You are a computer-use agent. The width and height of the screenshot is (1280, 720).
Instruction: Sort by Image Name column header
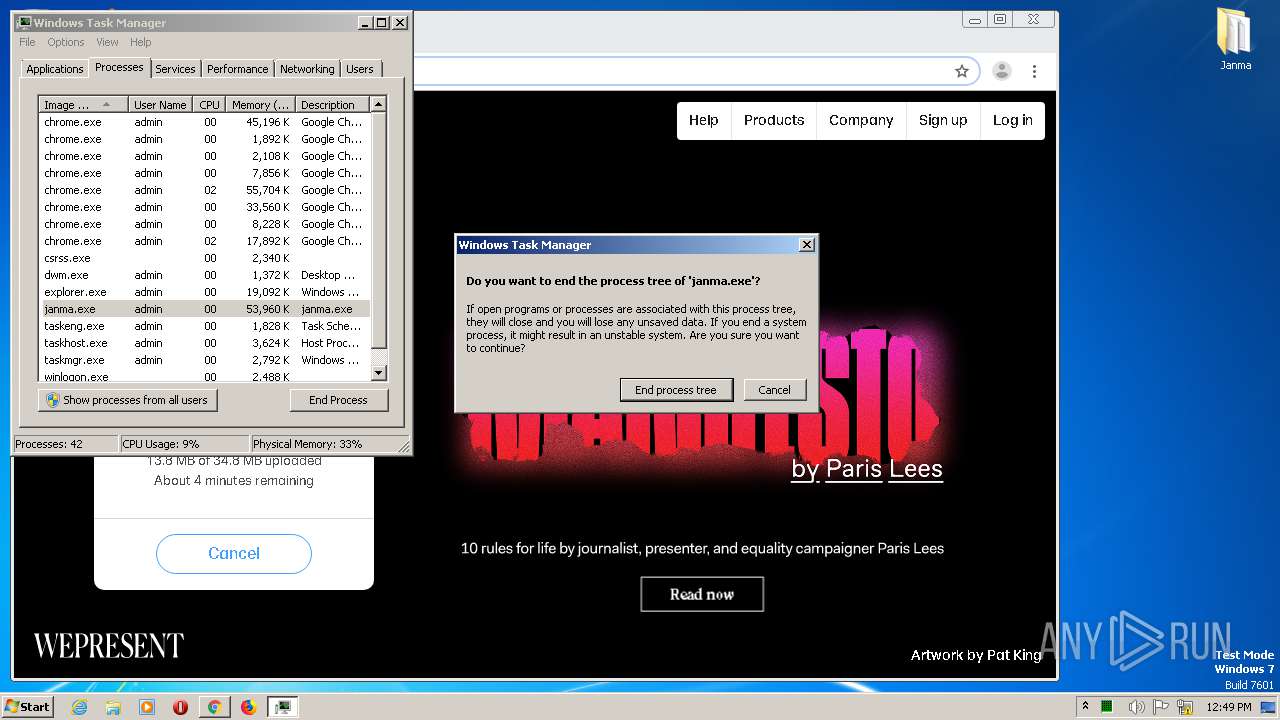click(84, 104)
